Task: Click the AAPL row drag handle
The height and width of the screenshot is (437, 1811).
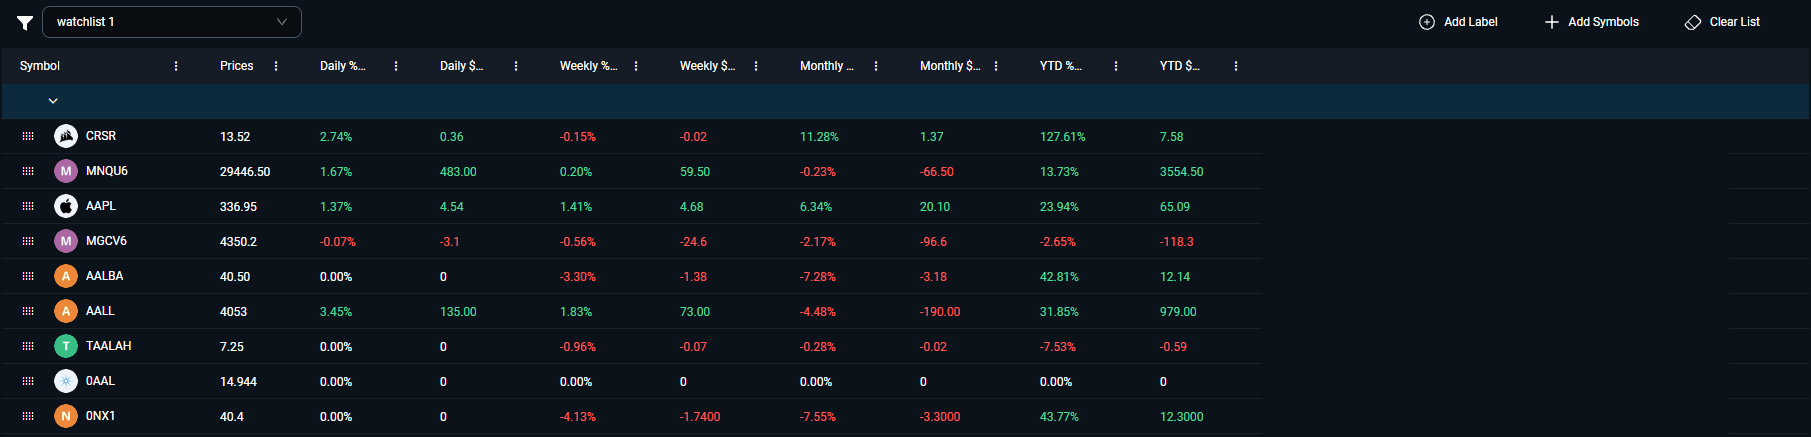Action: click(x=28, y=206)
